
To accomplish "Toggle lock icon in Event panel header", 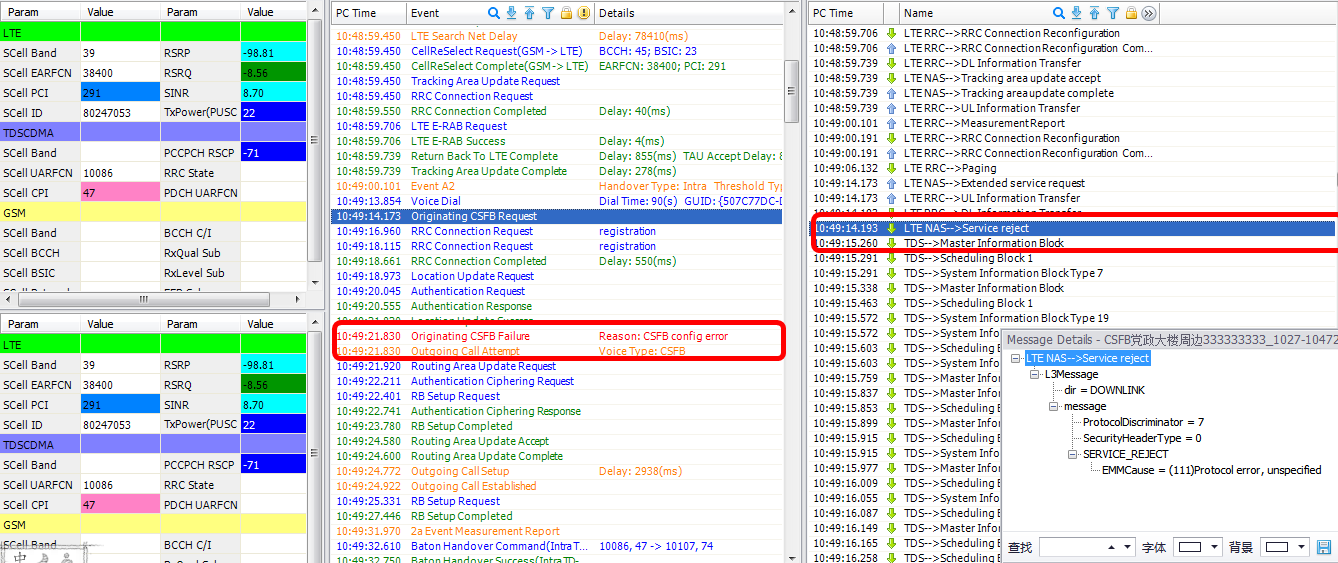I will pyautogui.click(x=566, y=13).
